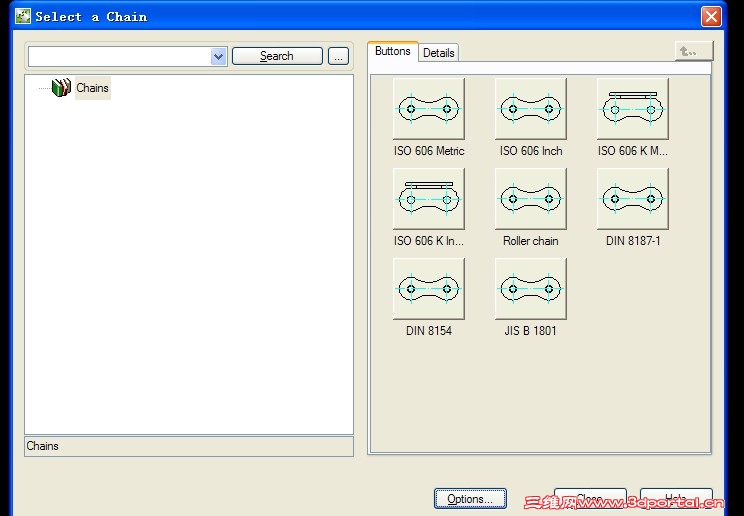This screenshot has width=744, height=516.
Task: Click the Search button
Action: click(277, 56)
